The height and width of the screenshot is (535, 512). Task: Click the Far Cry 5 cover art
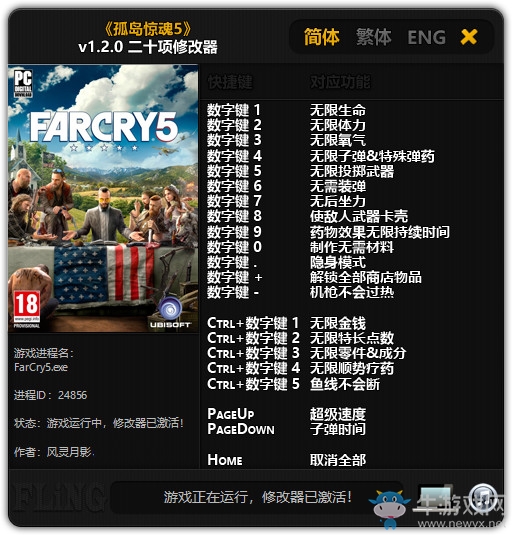103,198
